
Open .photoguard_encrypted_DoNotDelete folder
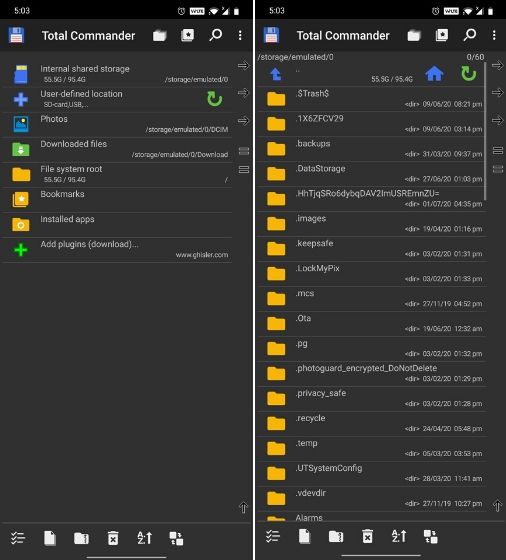coord(371,374)
